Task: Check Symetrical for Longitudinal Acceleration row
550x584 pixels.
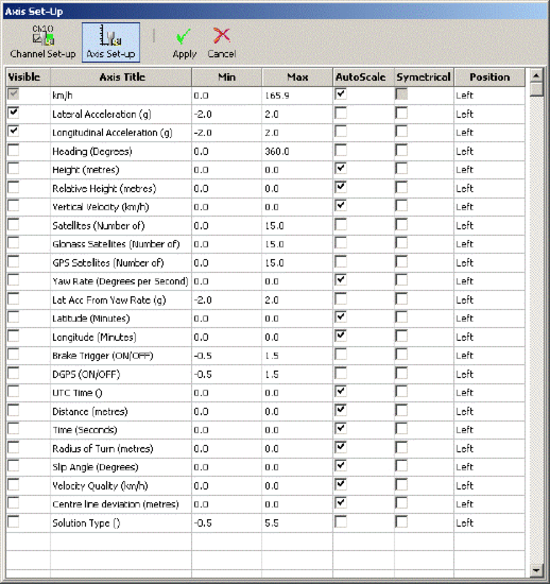Action: click(x=401, y=131)
